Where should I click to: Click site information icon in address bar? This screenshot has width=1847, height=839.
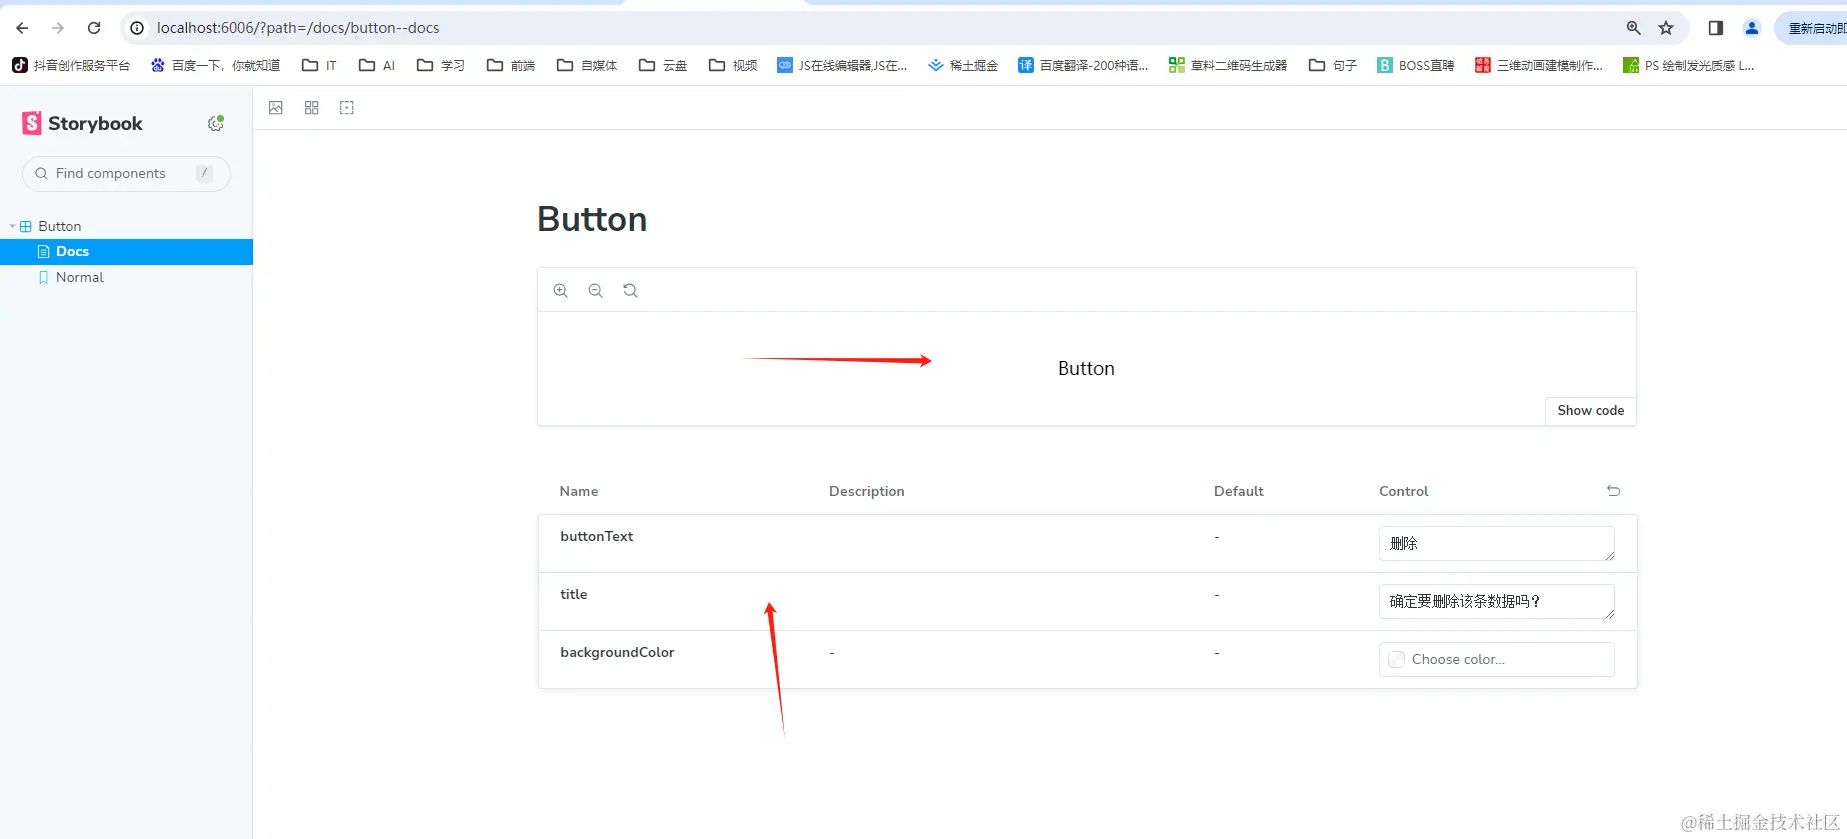137,28
